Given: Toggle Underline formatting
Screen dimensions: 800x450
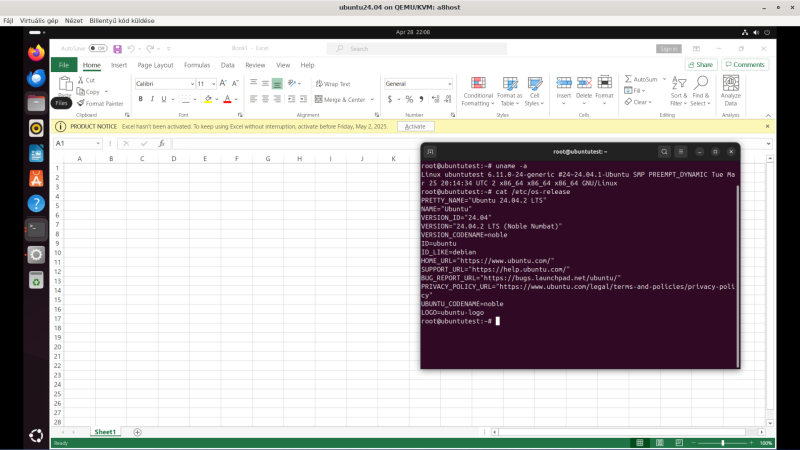Looking at the screenshot, I should point(164,99).
